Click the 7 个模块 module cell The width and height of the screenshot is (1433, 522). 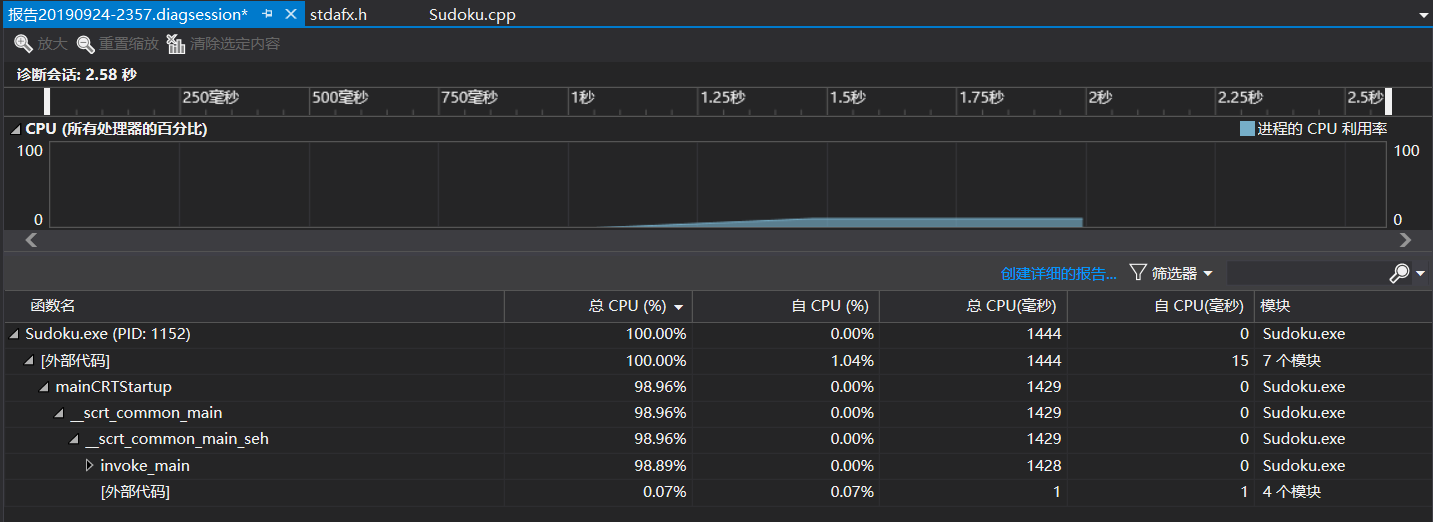(x=1291, y=360)
